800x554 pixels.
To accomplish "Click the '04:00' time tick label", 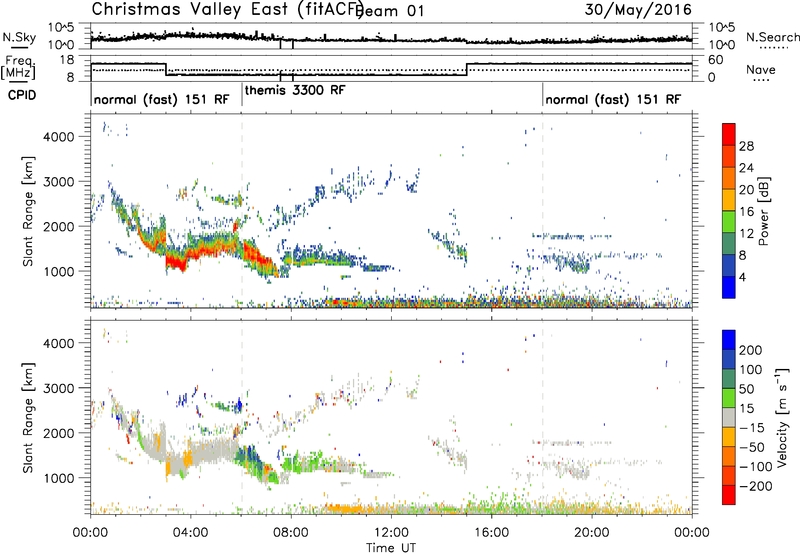I will tap(190, 533).
